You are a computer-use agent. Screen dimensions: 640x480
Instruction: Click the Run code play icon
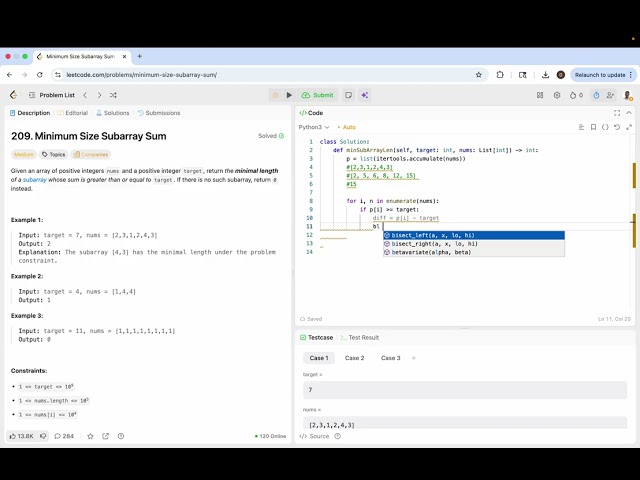pos(289,95)
